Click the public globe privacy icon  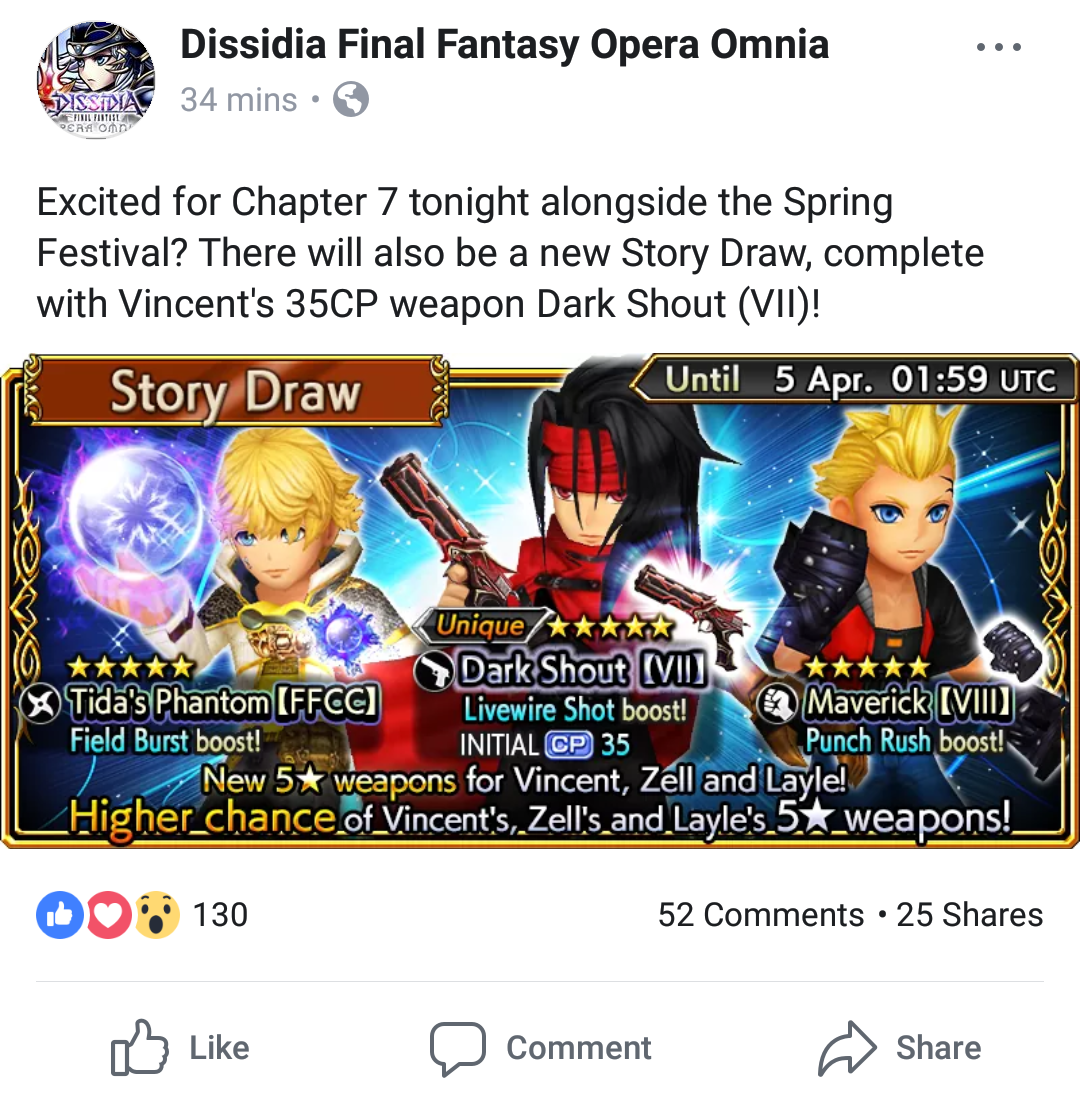point(351,99)
